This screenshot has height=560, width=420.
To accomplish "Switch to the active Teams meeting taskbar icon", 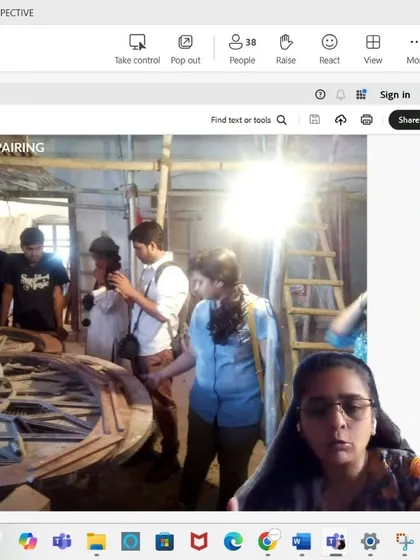I will [336, 541].
